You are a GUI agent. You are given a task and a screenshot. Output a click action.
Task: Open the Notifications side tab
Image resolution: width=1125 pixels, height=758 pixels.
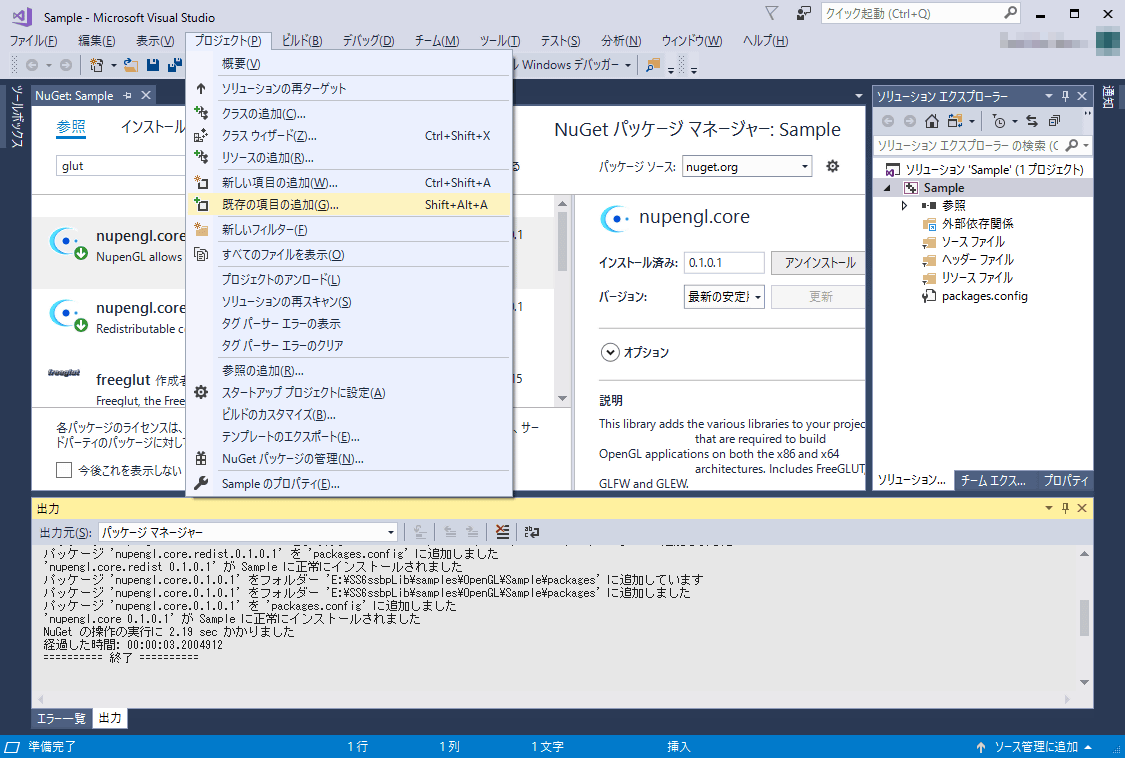tap(1108, 98)
